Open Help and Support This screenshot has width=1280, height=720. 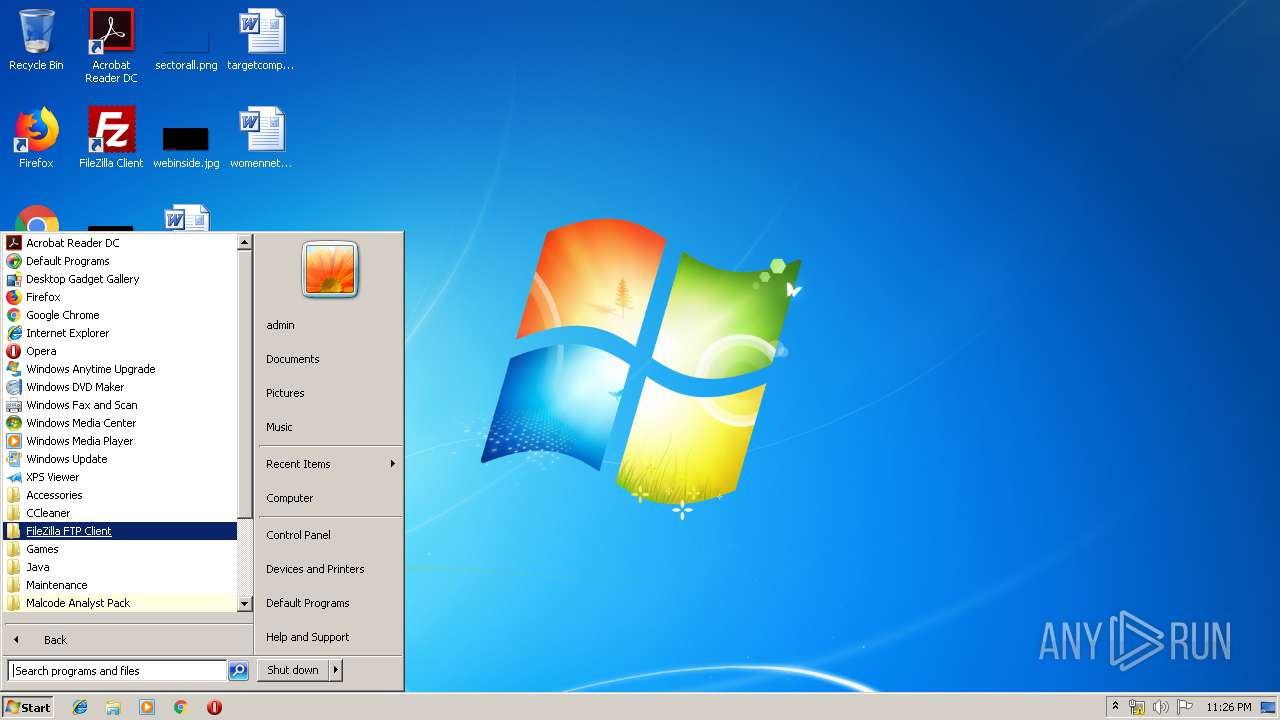click(329, 637)
